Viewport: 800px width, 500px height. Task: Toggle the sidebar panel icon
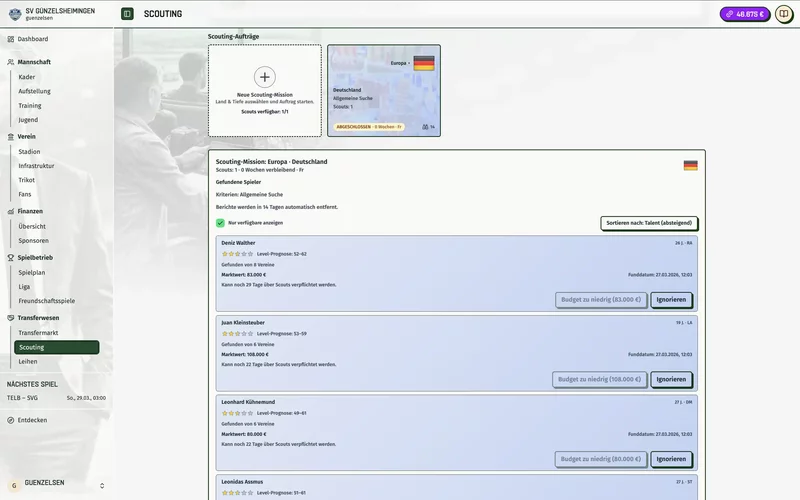coord(127,14)
